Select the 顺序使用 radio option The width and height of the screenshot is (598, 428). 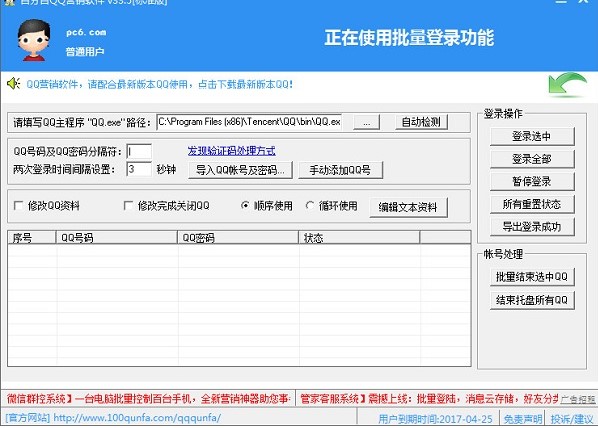tap(245, 206)
